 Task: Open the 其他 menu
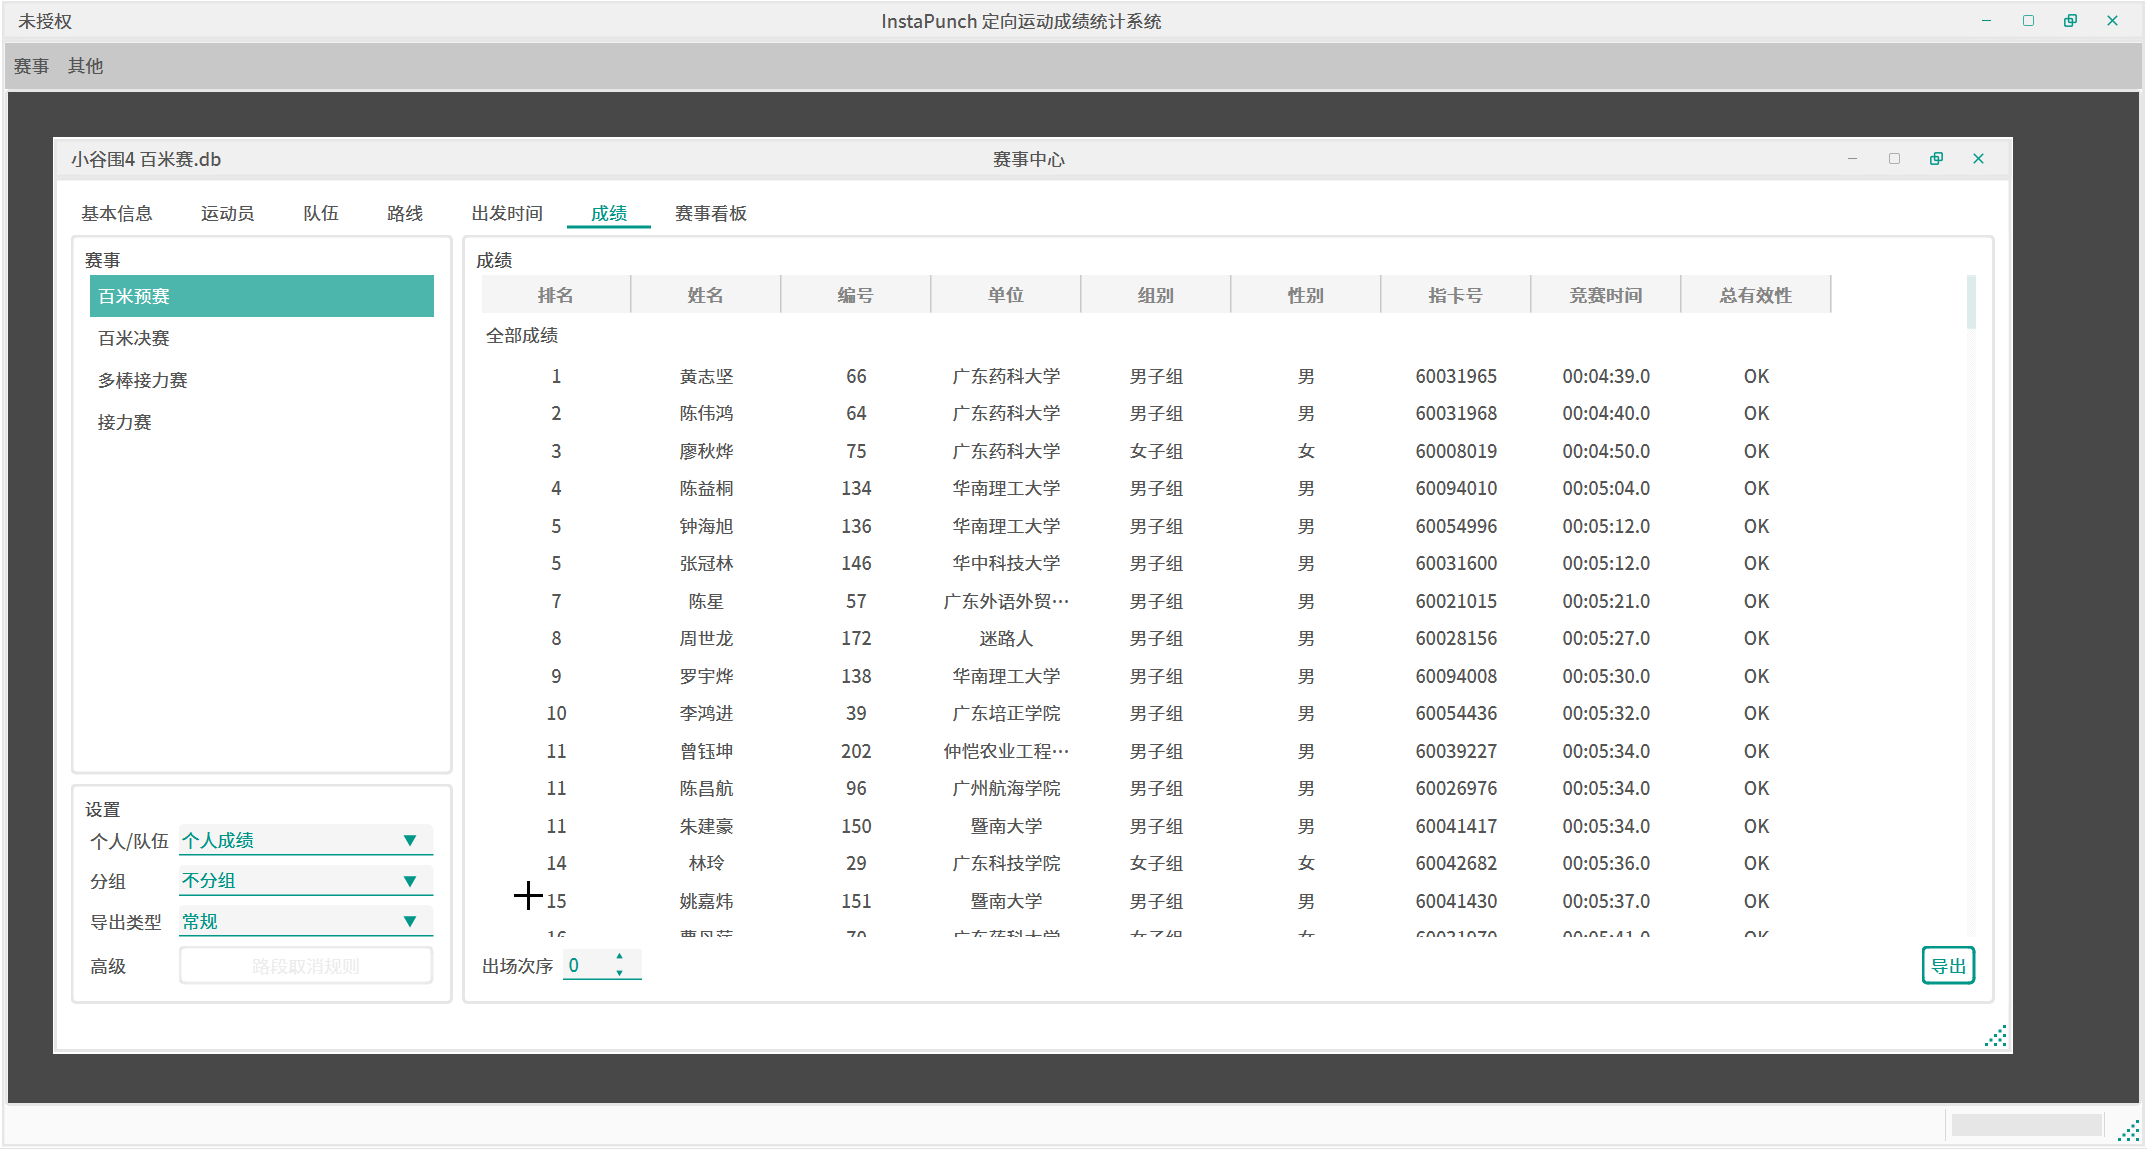(x=85, y=66)
